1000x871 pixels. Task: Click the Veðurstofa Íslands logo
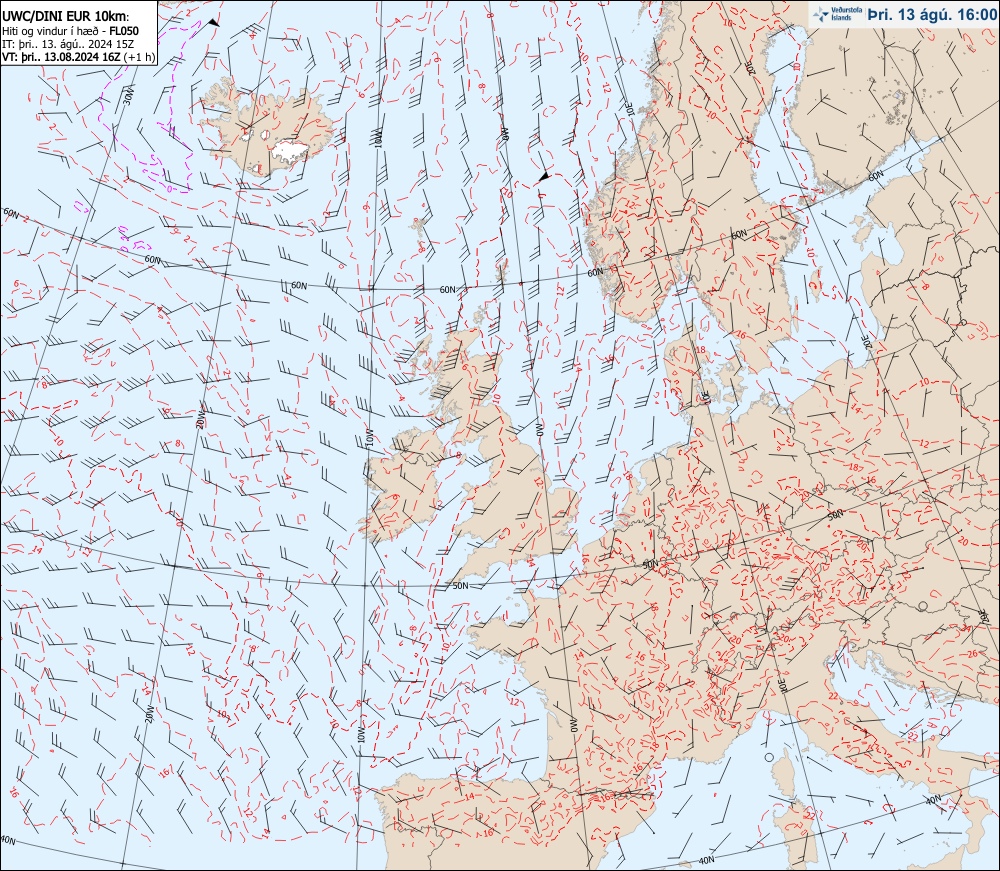(x=835, y=14)
